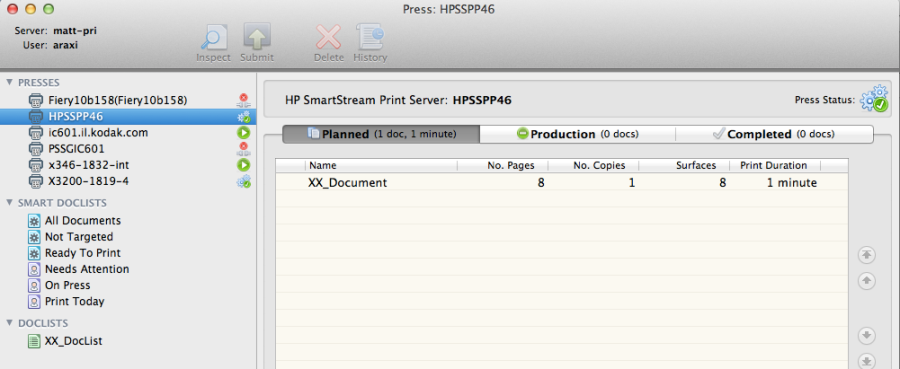Image resolution: width=900 pixels, height=369 pixels.
Task: Open the History scroll icon
Action: [370, 37]
